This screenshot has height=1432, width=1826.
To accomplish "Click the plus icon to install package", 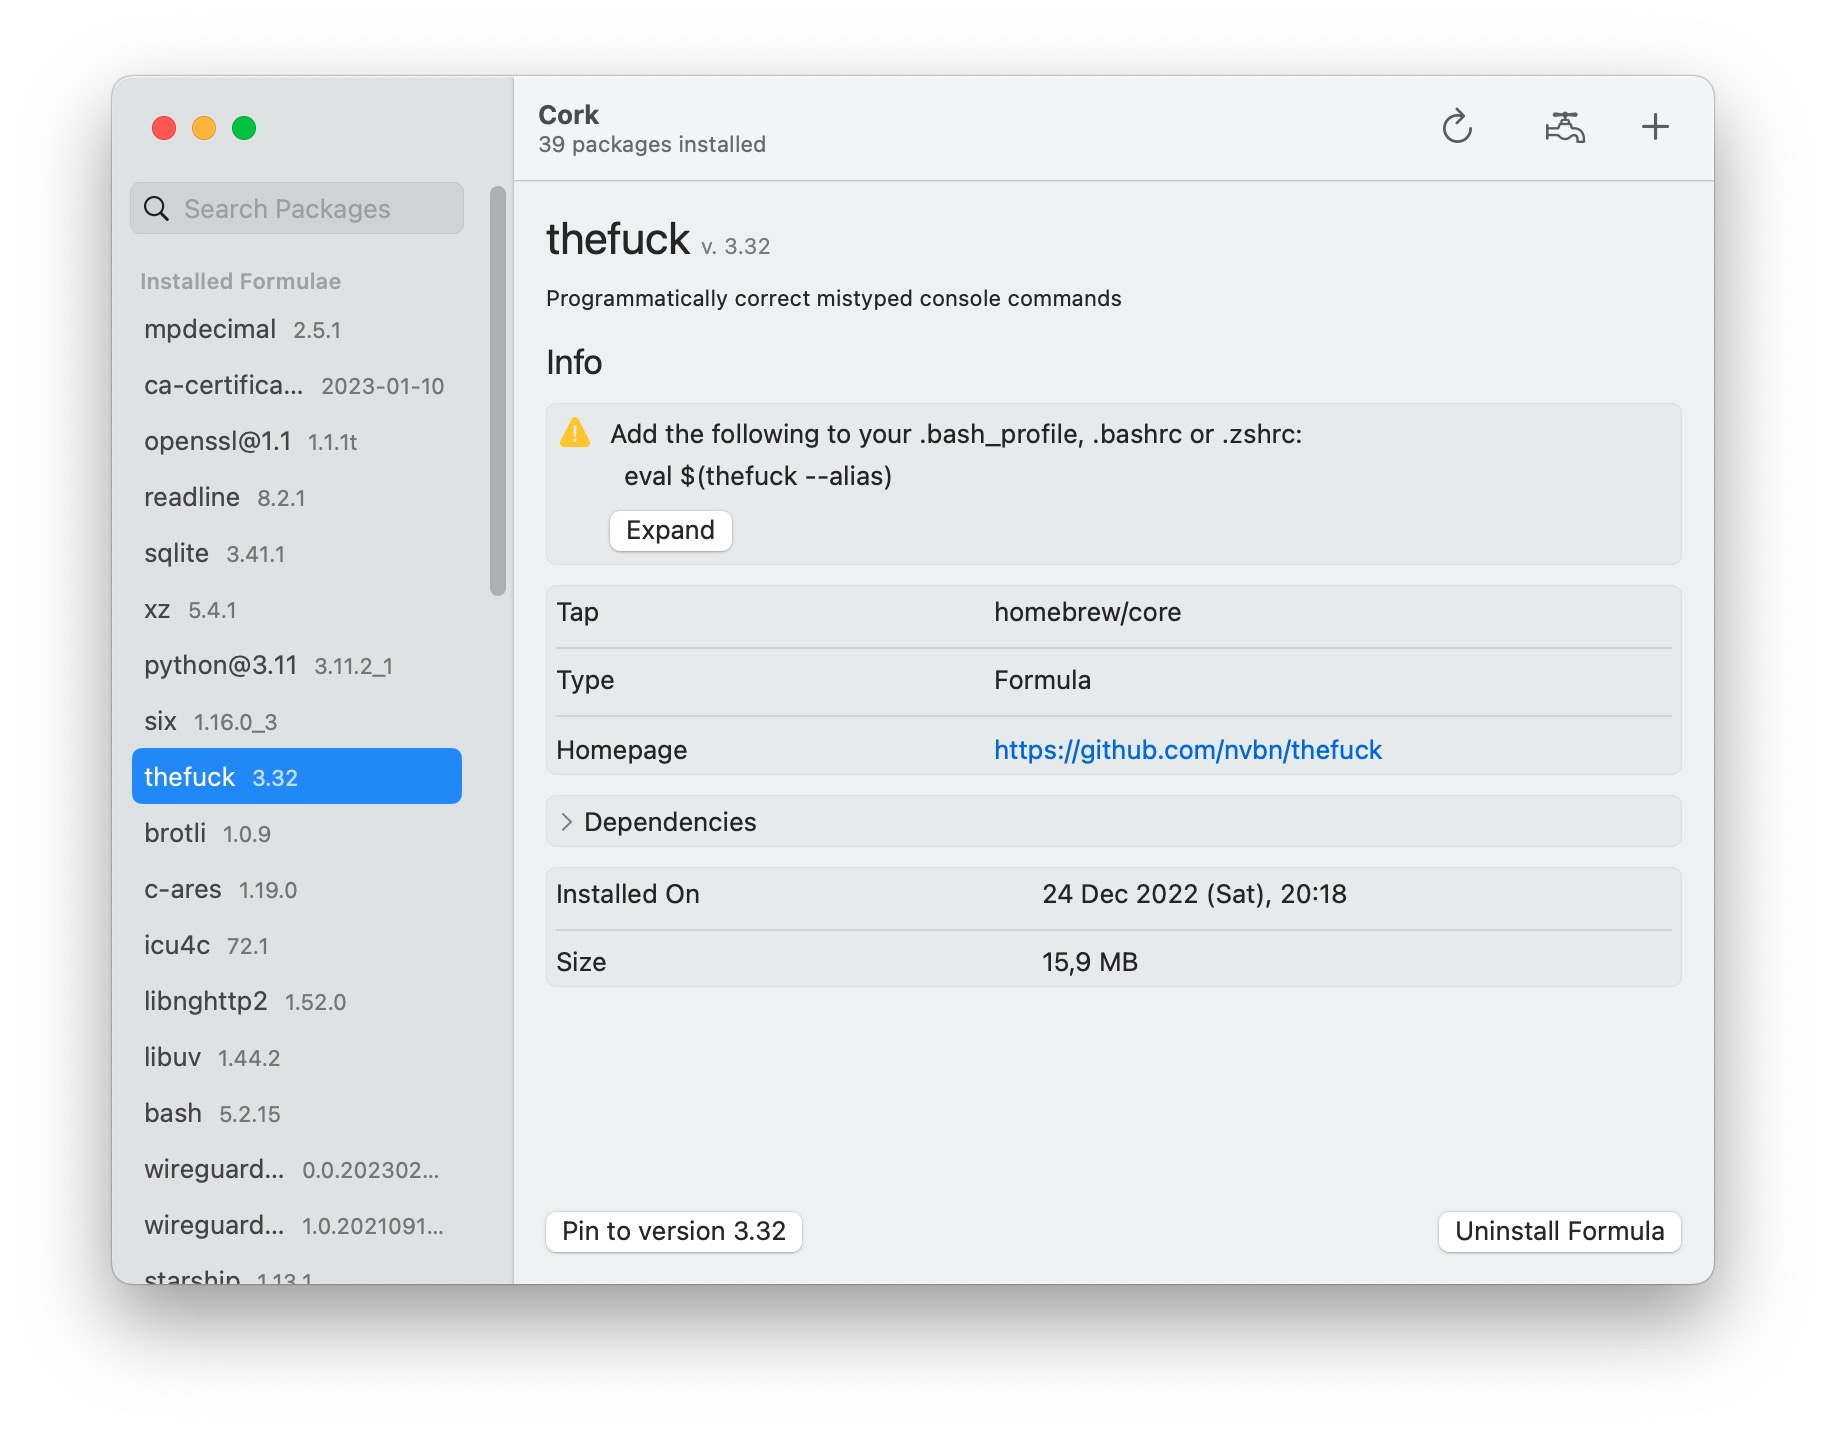I will coord(1655,127).
